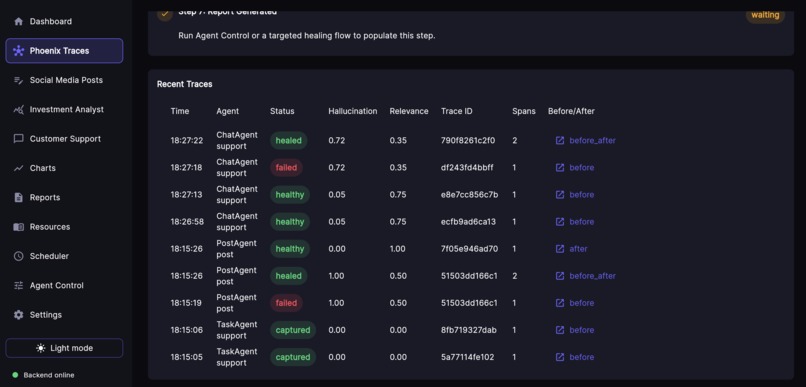Image resolution: width=806 pixels, height=387 pixels.
Task: Click the Resources book icon
Action: pyautogui.click(x=19, y=227)
